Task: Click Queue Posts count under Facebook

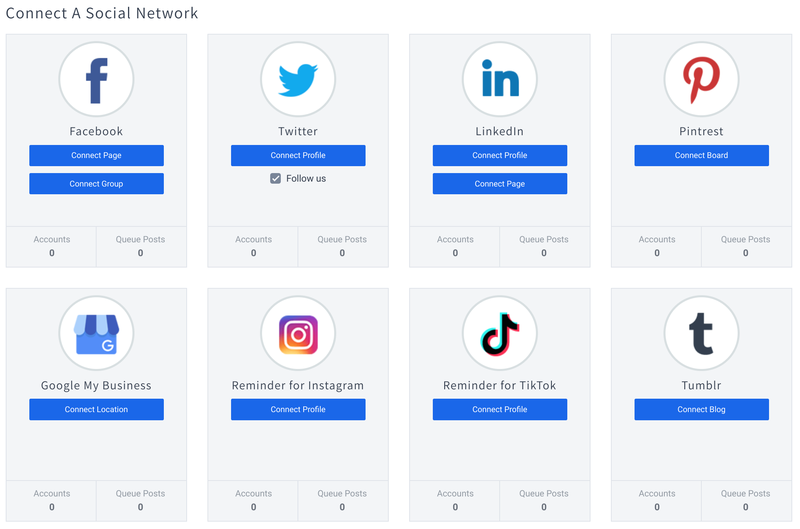Action: (140, 253)
